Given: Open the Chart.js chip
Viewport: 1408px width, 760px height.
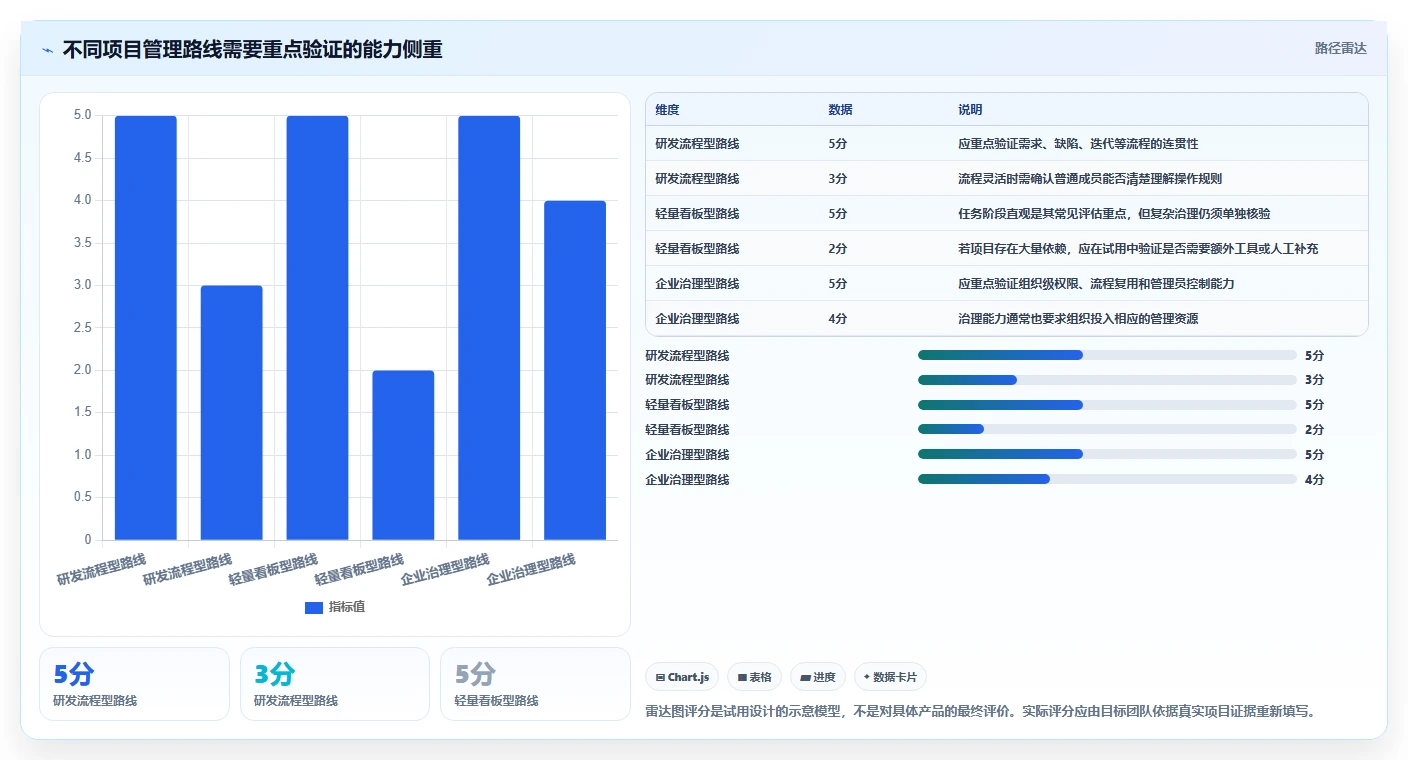Looking at the screenshot, I should pyautogui.click(x=682, y=677).
